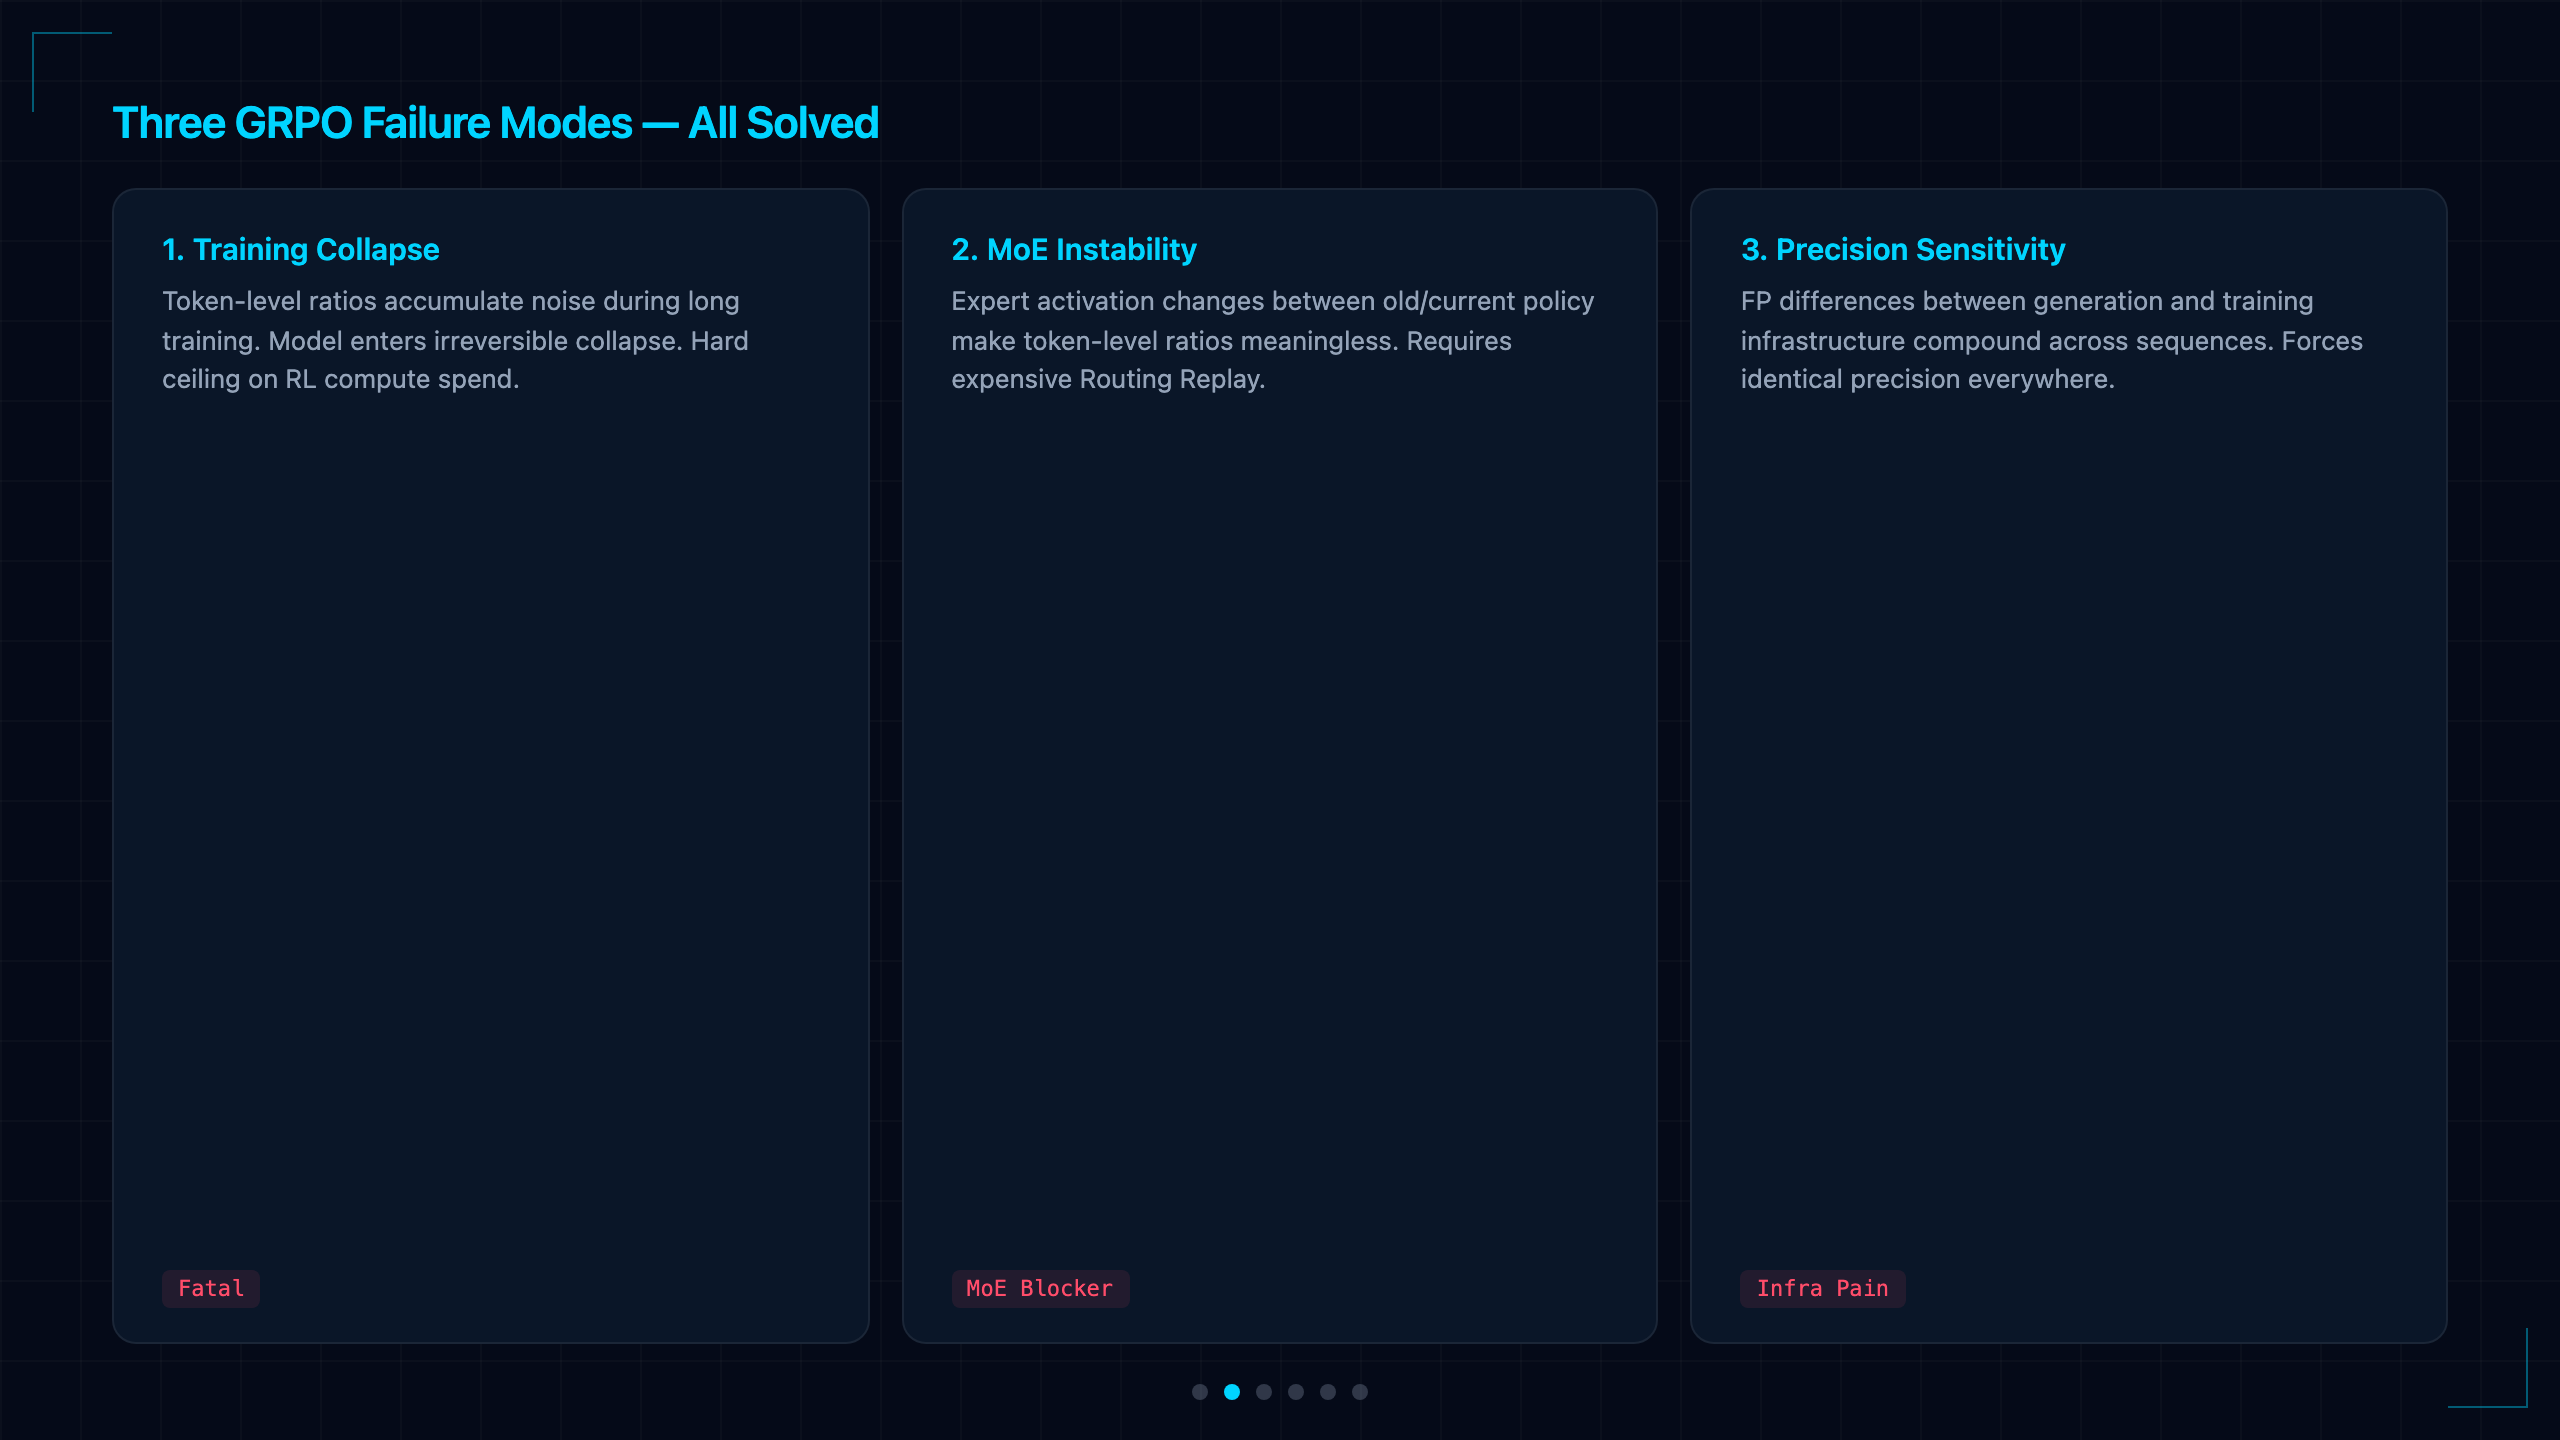2560x1440 pixels.
Task: Click empty area of Training Collapse card
Action: (x=490, y=800)
